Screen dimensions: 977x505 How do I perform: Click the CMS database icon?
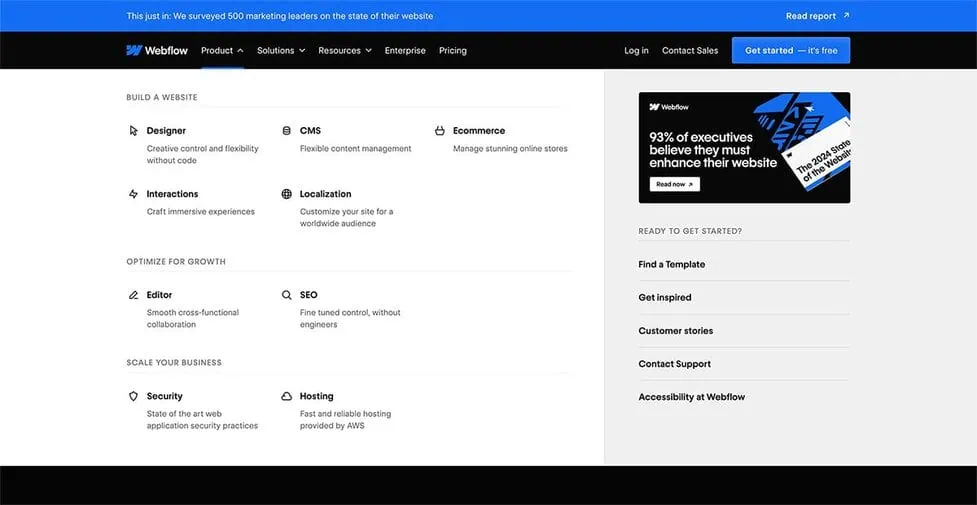(287, 131)
